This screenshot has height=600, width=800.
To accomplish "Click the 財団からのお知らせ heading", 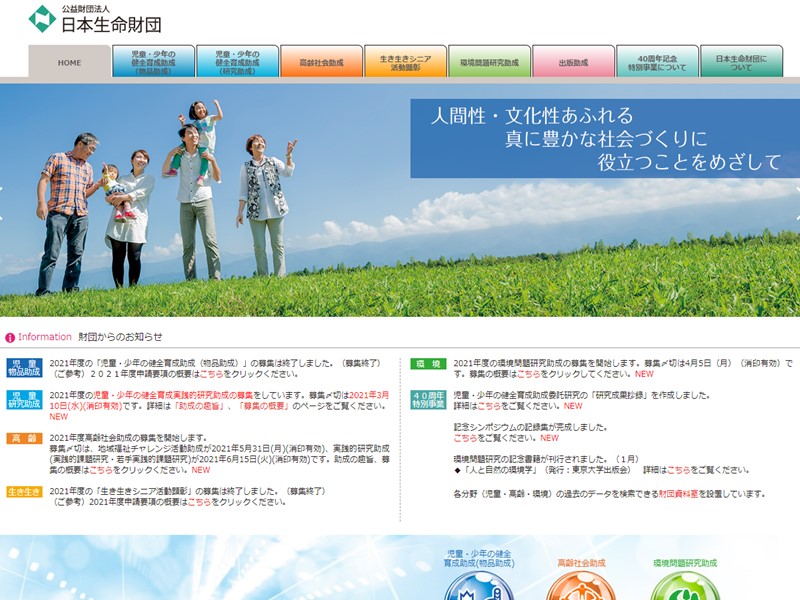I will 120,337.
